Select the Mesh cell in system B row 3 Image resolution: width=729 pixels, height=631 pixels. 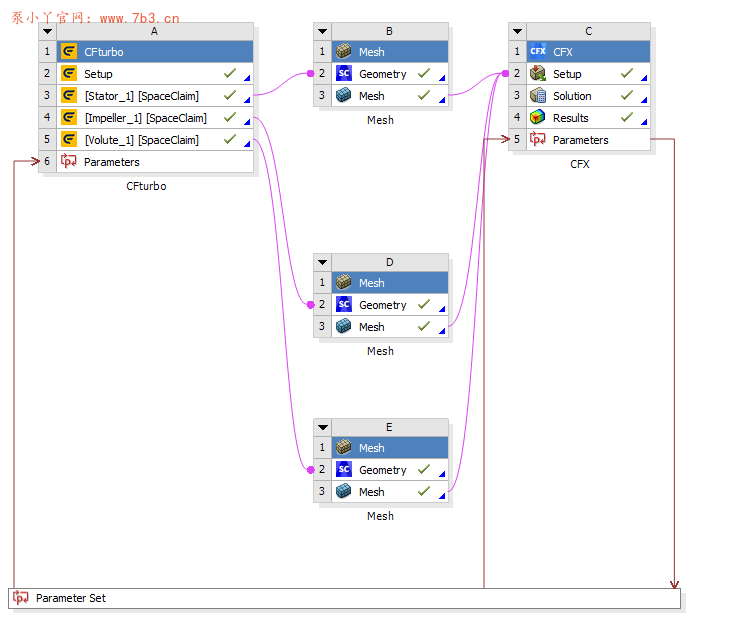coord(390,95)
